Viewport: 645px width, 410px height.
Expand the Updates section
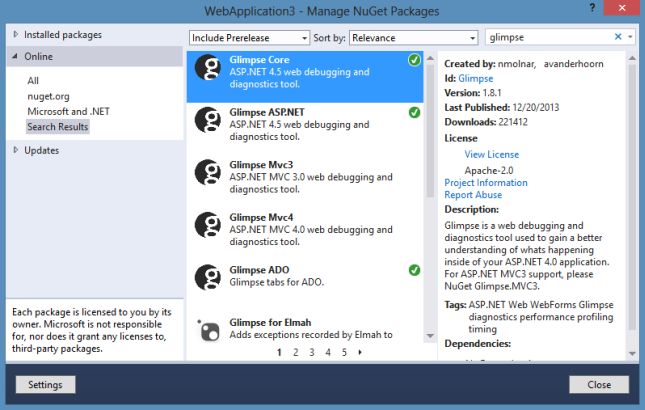(x=16, y=150)
